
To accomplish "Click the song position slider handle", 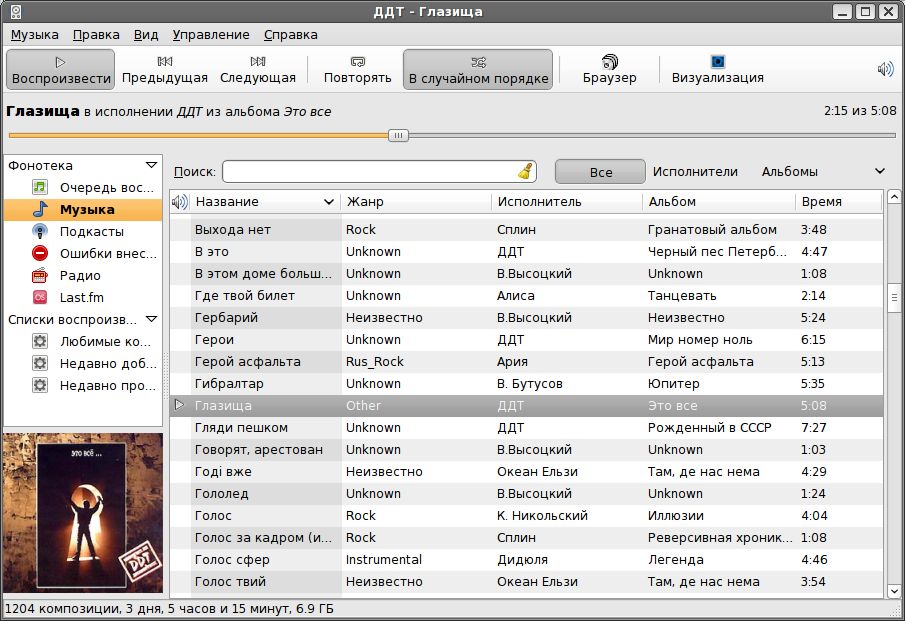I will (398, 136).
